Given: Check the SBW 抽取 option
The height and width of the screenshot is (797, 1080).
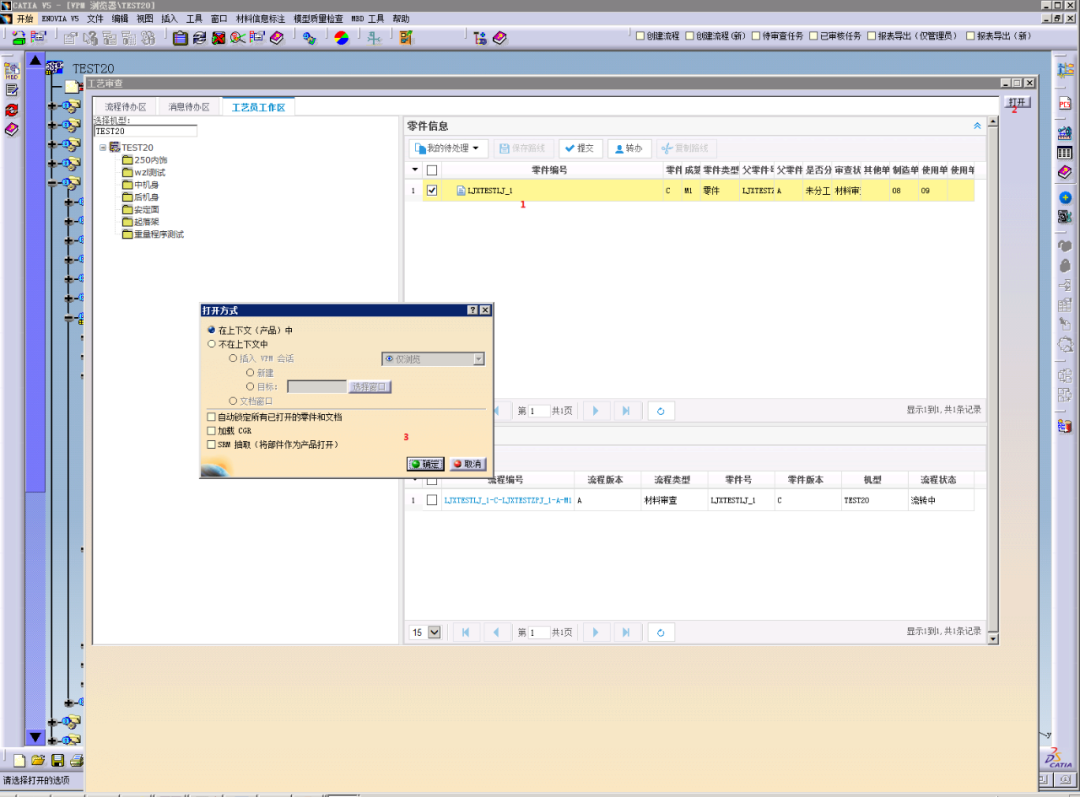Looking at the screenshot, I should 211,444.
